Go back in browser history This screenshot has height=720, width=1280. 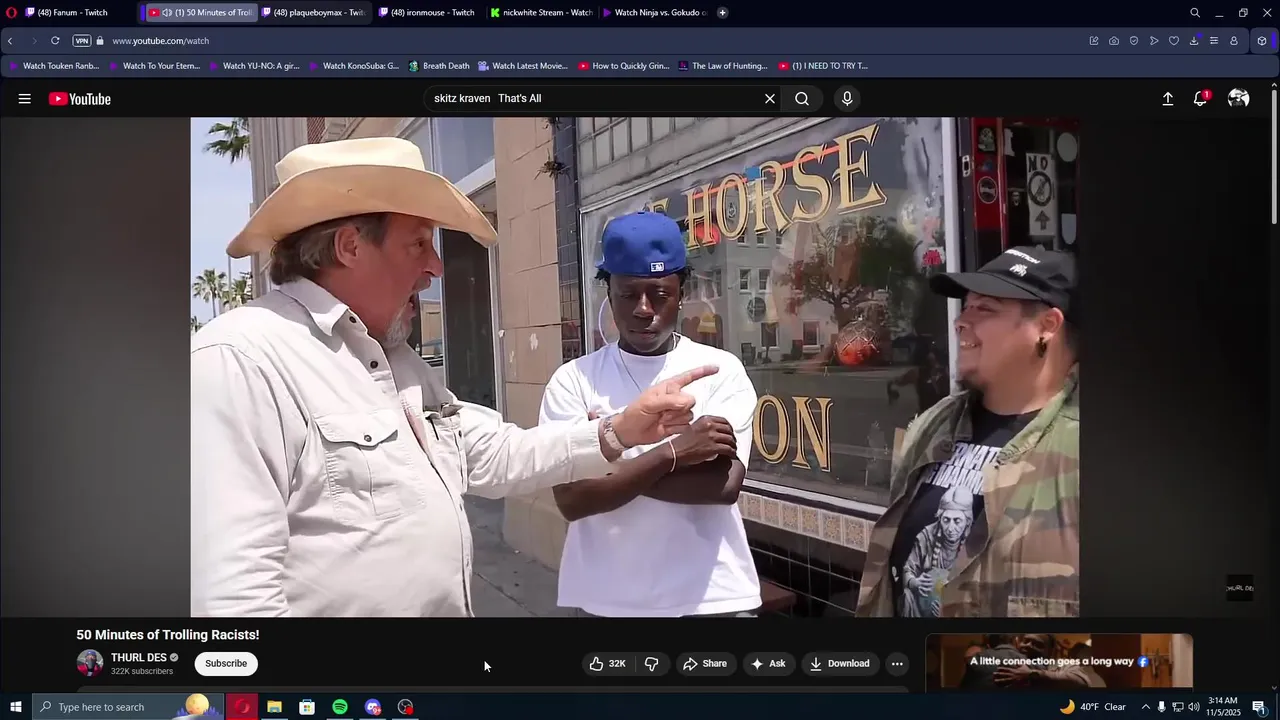[10, 41]
